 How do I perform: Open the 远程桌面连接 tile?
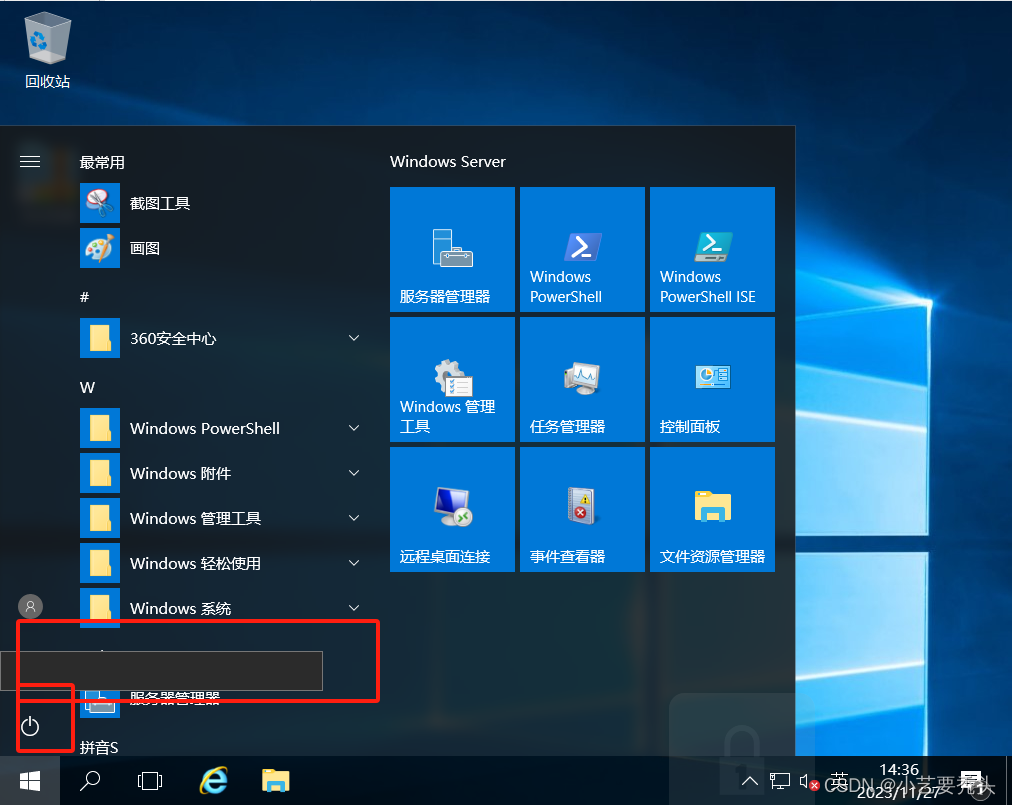[x=452, y=509]
